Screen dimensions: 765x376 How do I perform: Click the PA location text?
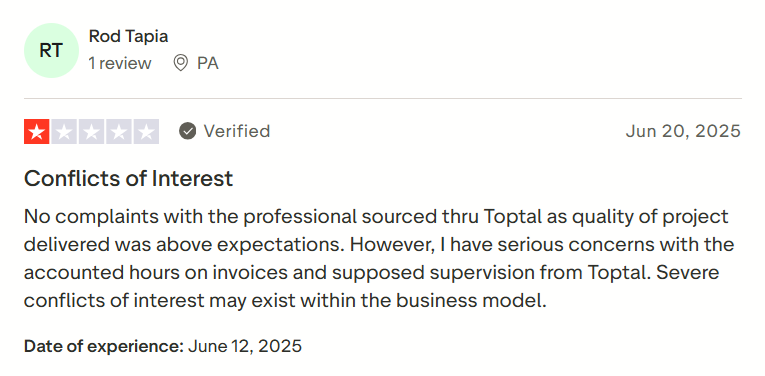(208, 63)
